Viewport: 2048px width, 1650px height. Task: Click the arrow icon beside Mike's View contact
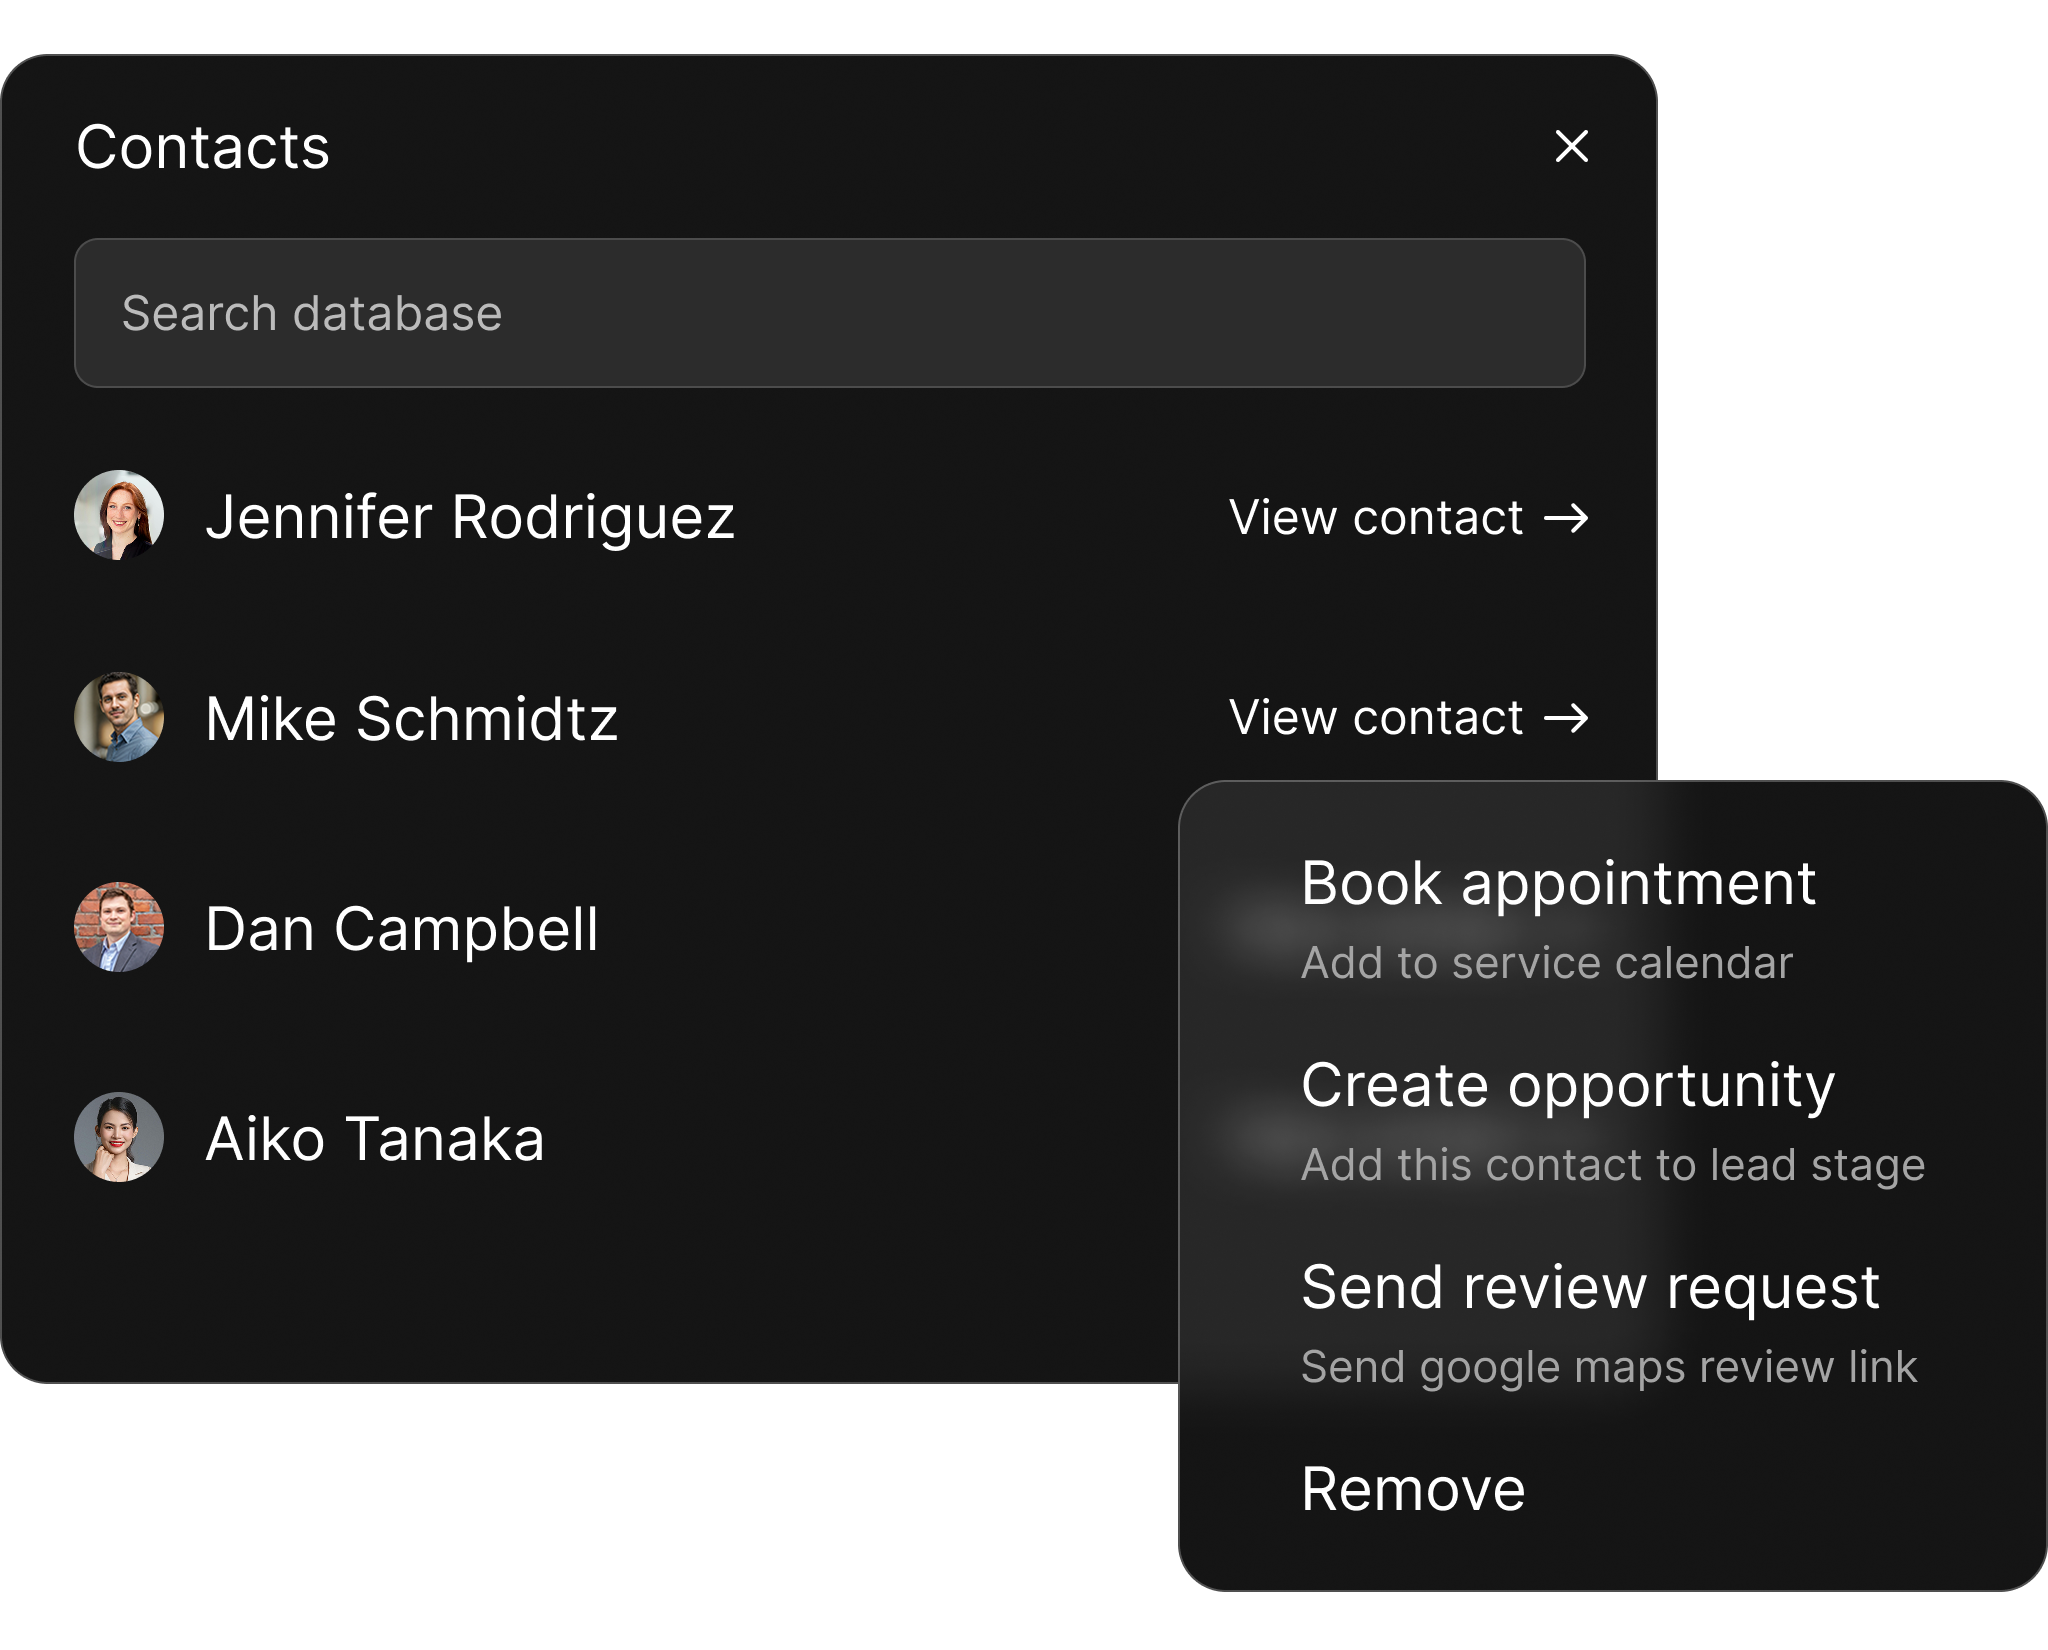click(1566, 718)
